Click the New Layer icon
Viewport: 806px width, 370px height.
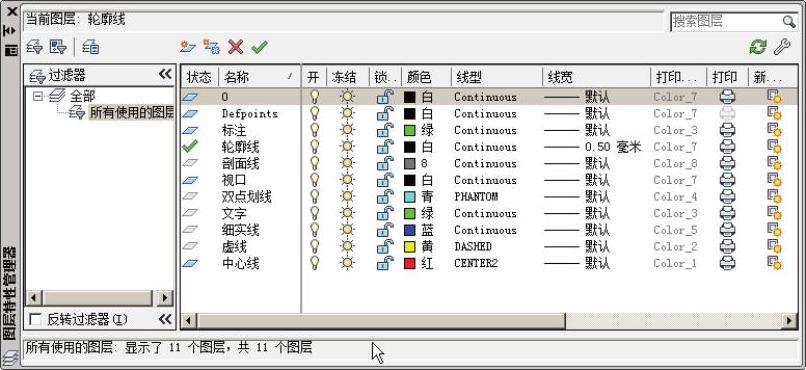point(188,47)
